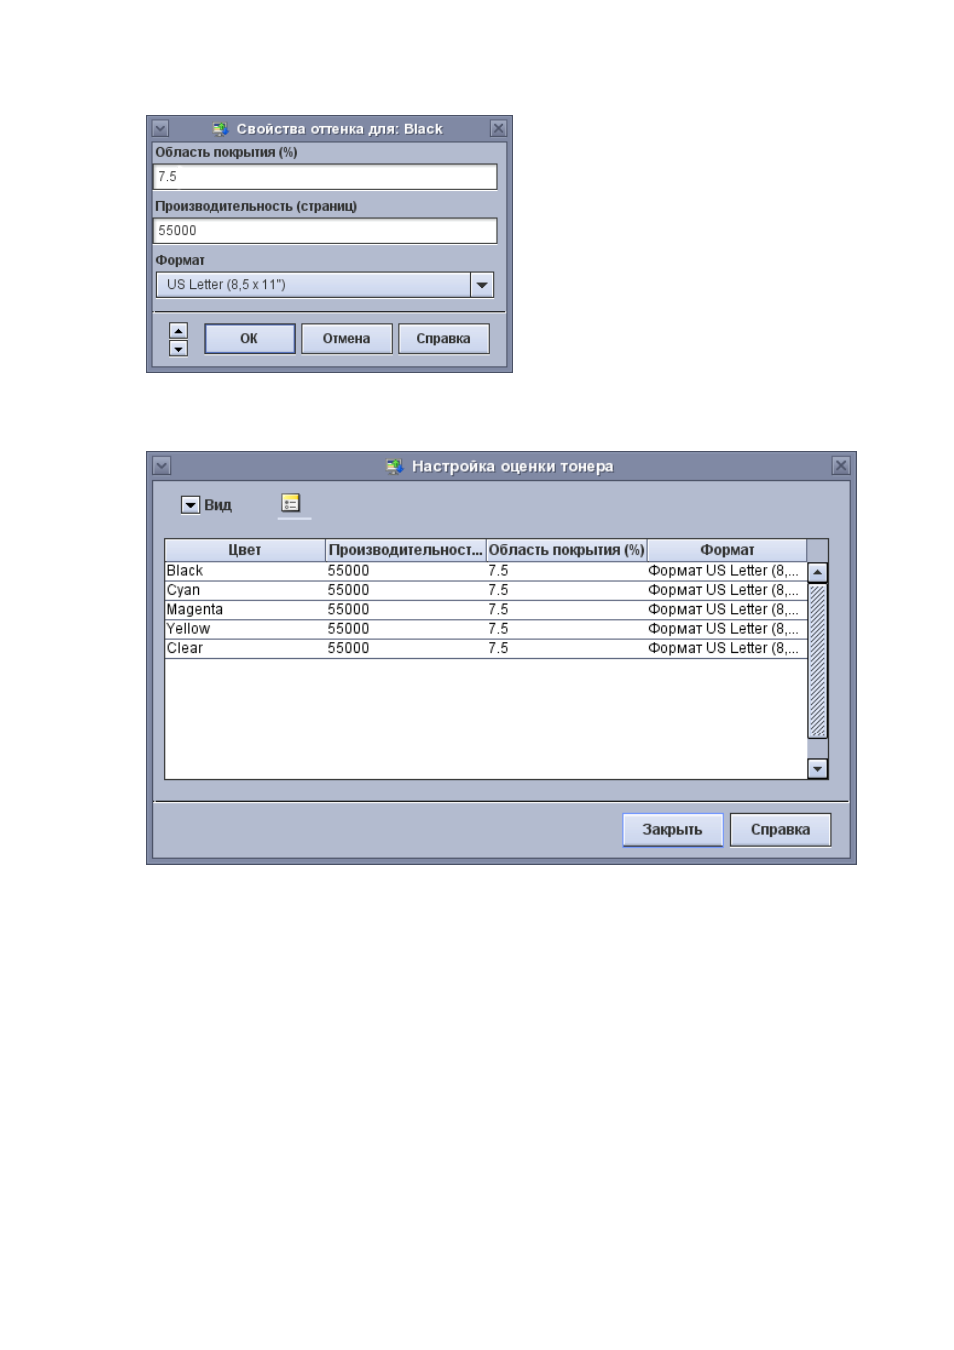Focus the Область покрытия (%) field
Viewport: 954px width, 1350px height.
pos(325,177)
